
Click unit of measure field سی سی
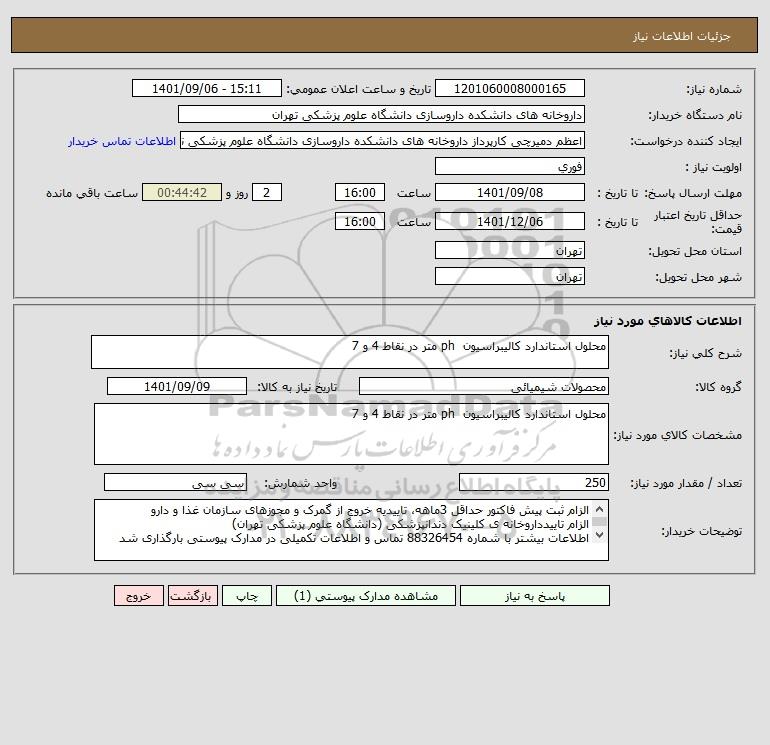(175, 482)
